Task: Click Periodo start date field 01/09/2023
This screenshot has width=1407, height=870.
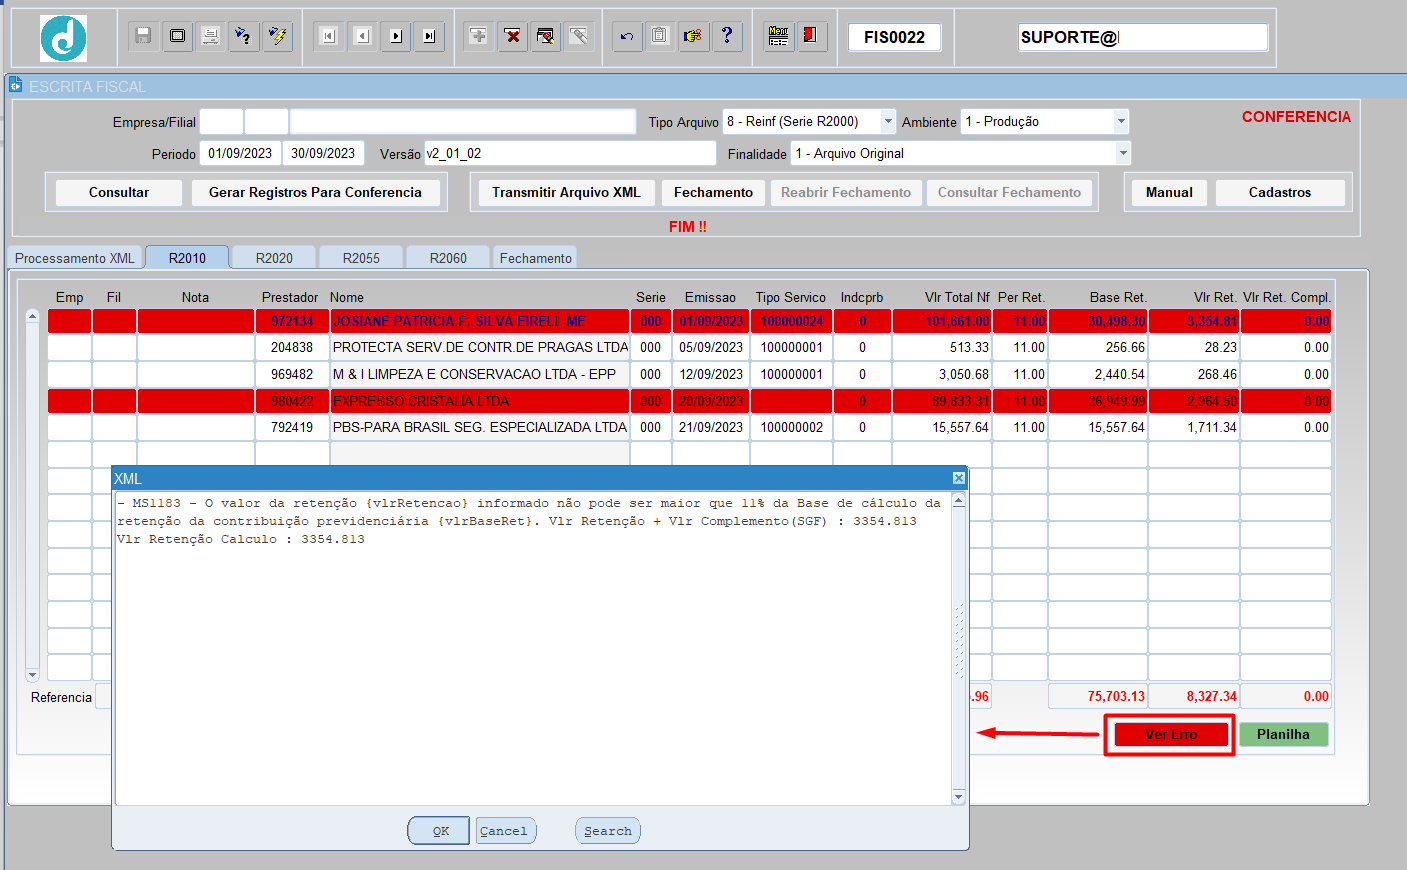Action: click(x=240, y=153)
